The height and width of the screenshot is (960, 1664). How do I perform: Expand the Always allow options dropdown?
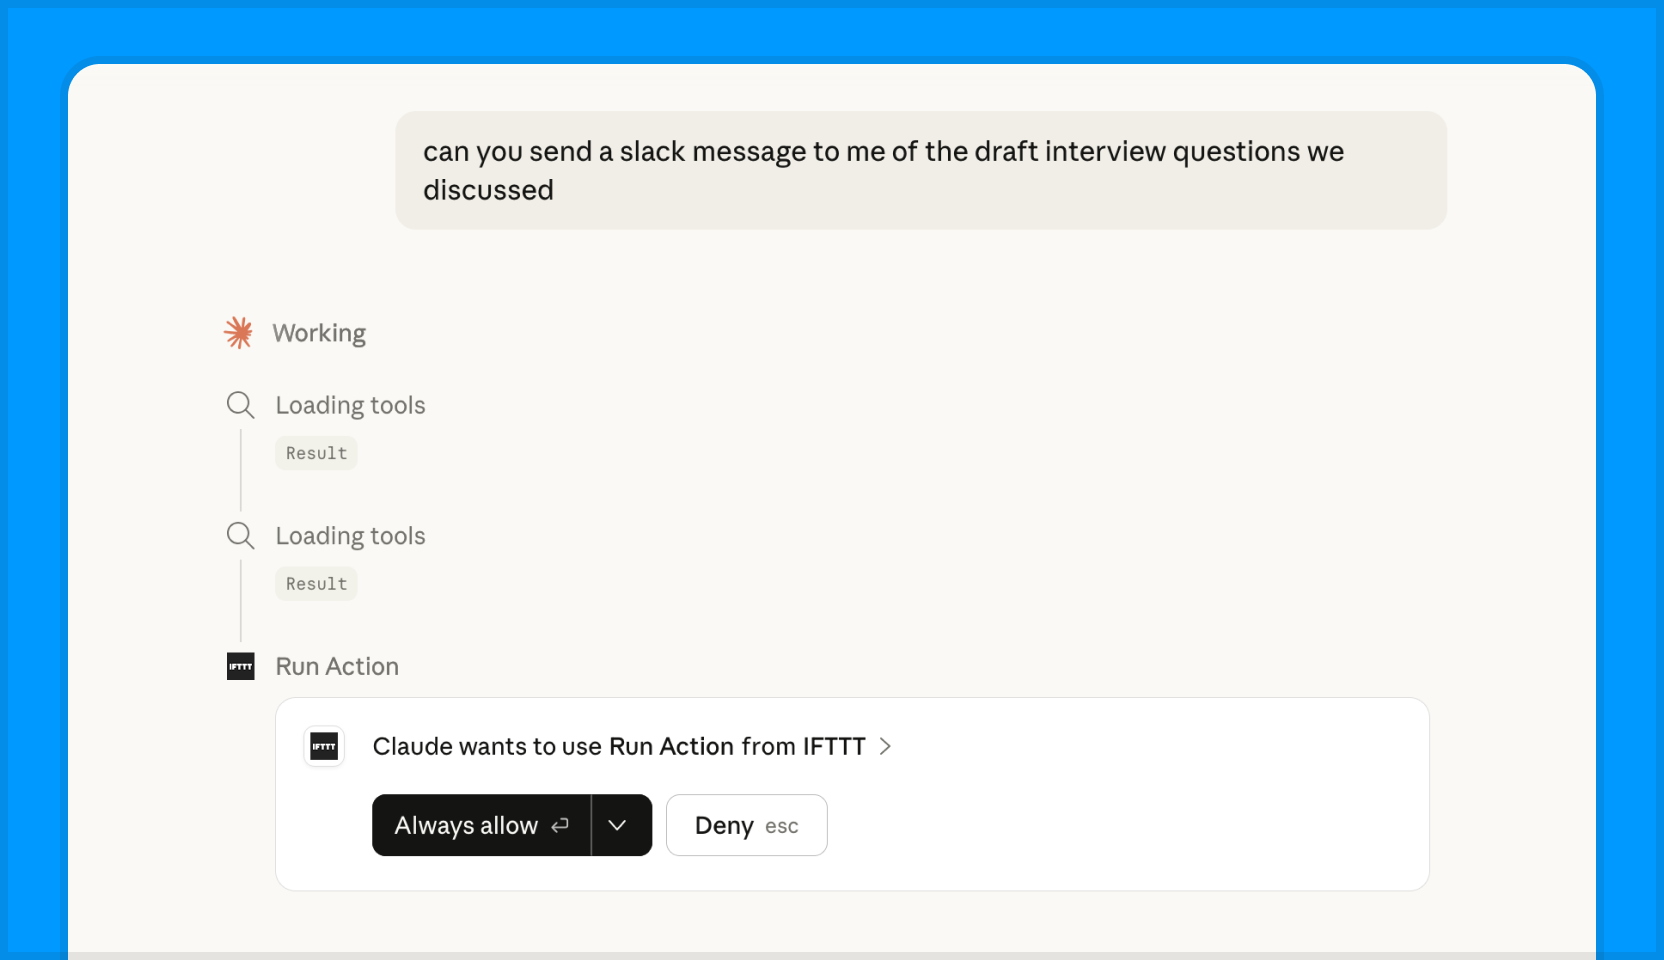pos(618,825)
